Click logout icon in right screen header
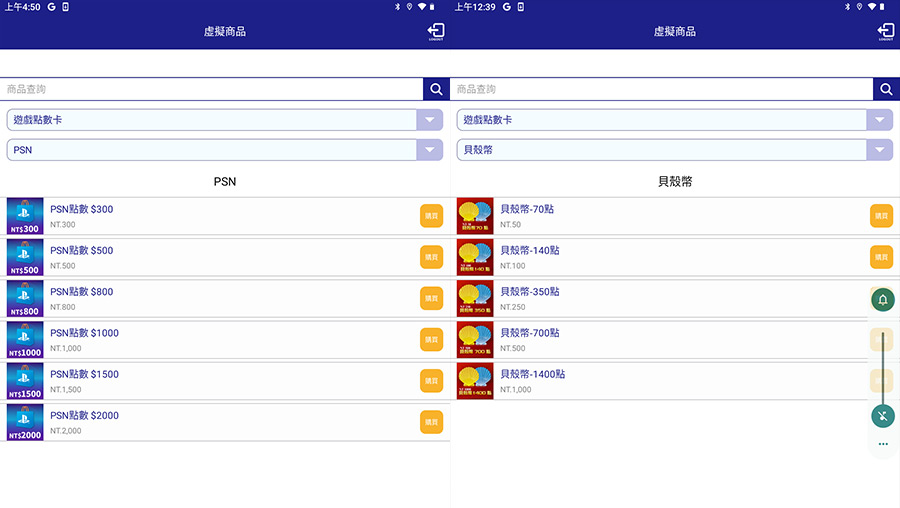 (886, 32)
